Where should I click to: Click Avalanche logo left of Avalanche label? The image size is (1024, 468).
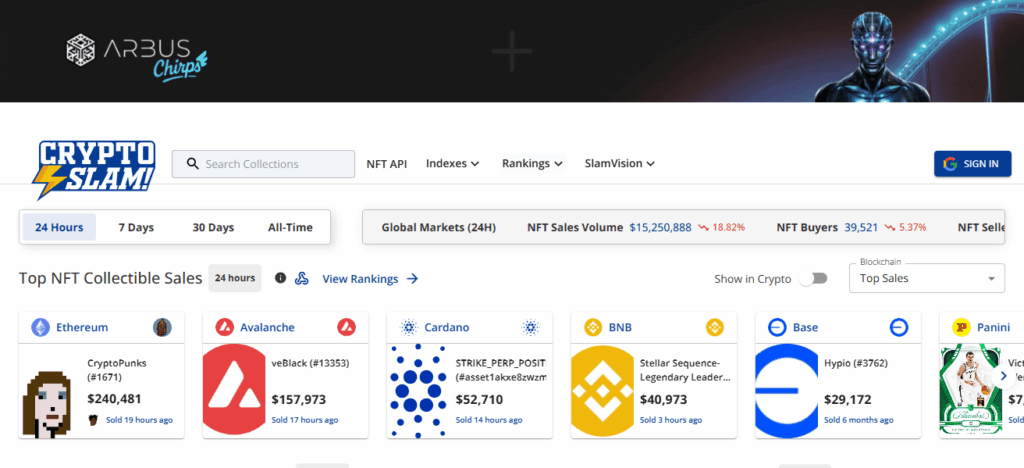225,327
